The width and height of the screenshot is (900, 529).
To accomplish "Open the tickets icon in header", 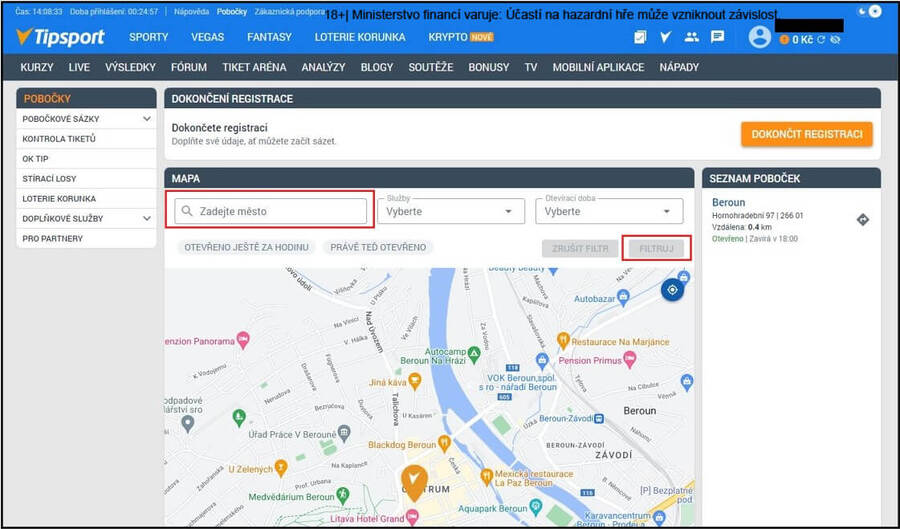I will coord(640,37).
